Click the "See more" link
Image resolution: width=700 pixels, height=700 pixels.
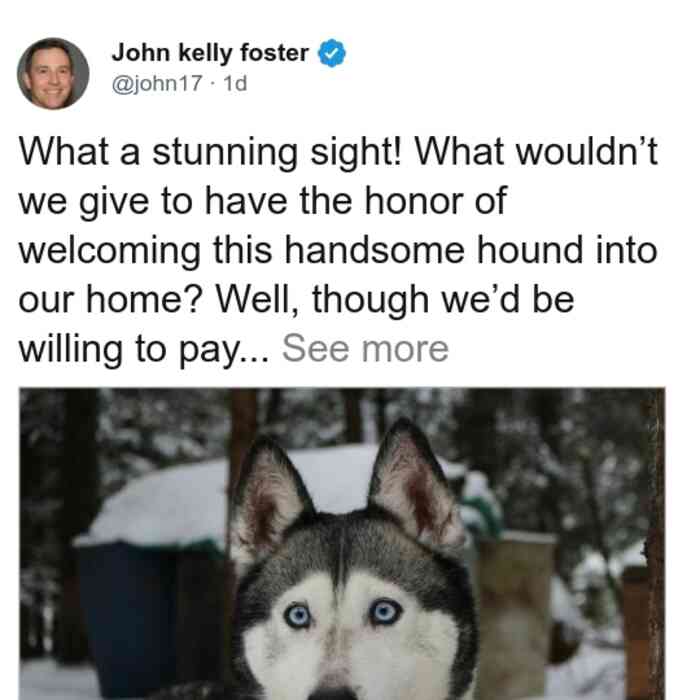click(365, 349)
